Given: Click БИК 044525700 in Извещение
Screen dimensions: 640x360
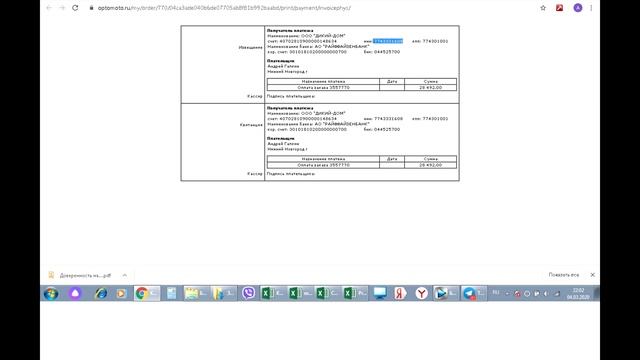Looking at the screenshot, I should click(x=382, y=52).
